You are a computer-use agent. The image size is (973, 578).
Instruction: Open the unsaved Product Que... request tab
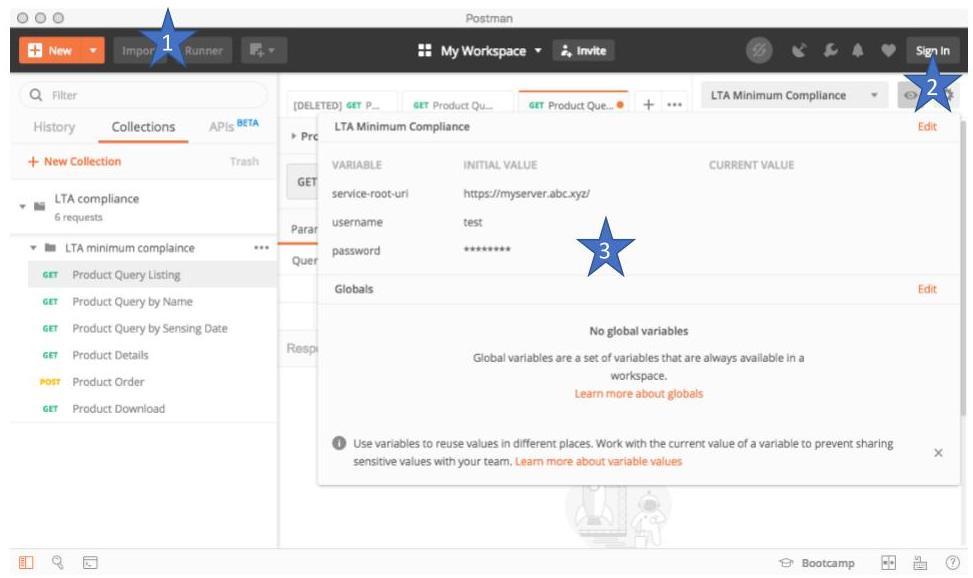pos(573,105)
